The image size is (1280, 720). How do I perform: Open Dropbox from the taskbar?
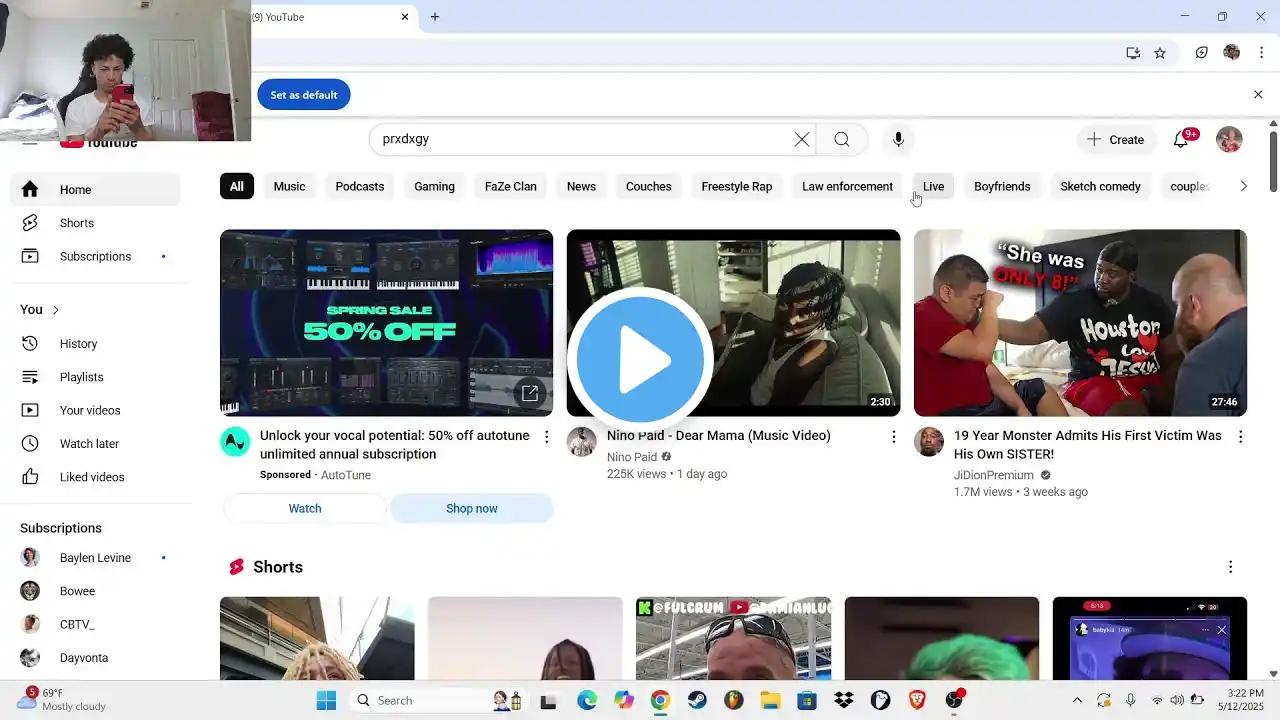pyautogui.click(x=843, y=700)
